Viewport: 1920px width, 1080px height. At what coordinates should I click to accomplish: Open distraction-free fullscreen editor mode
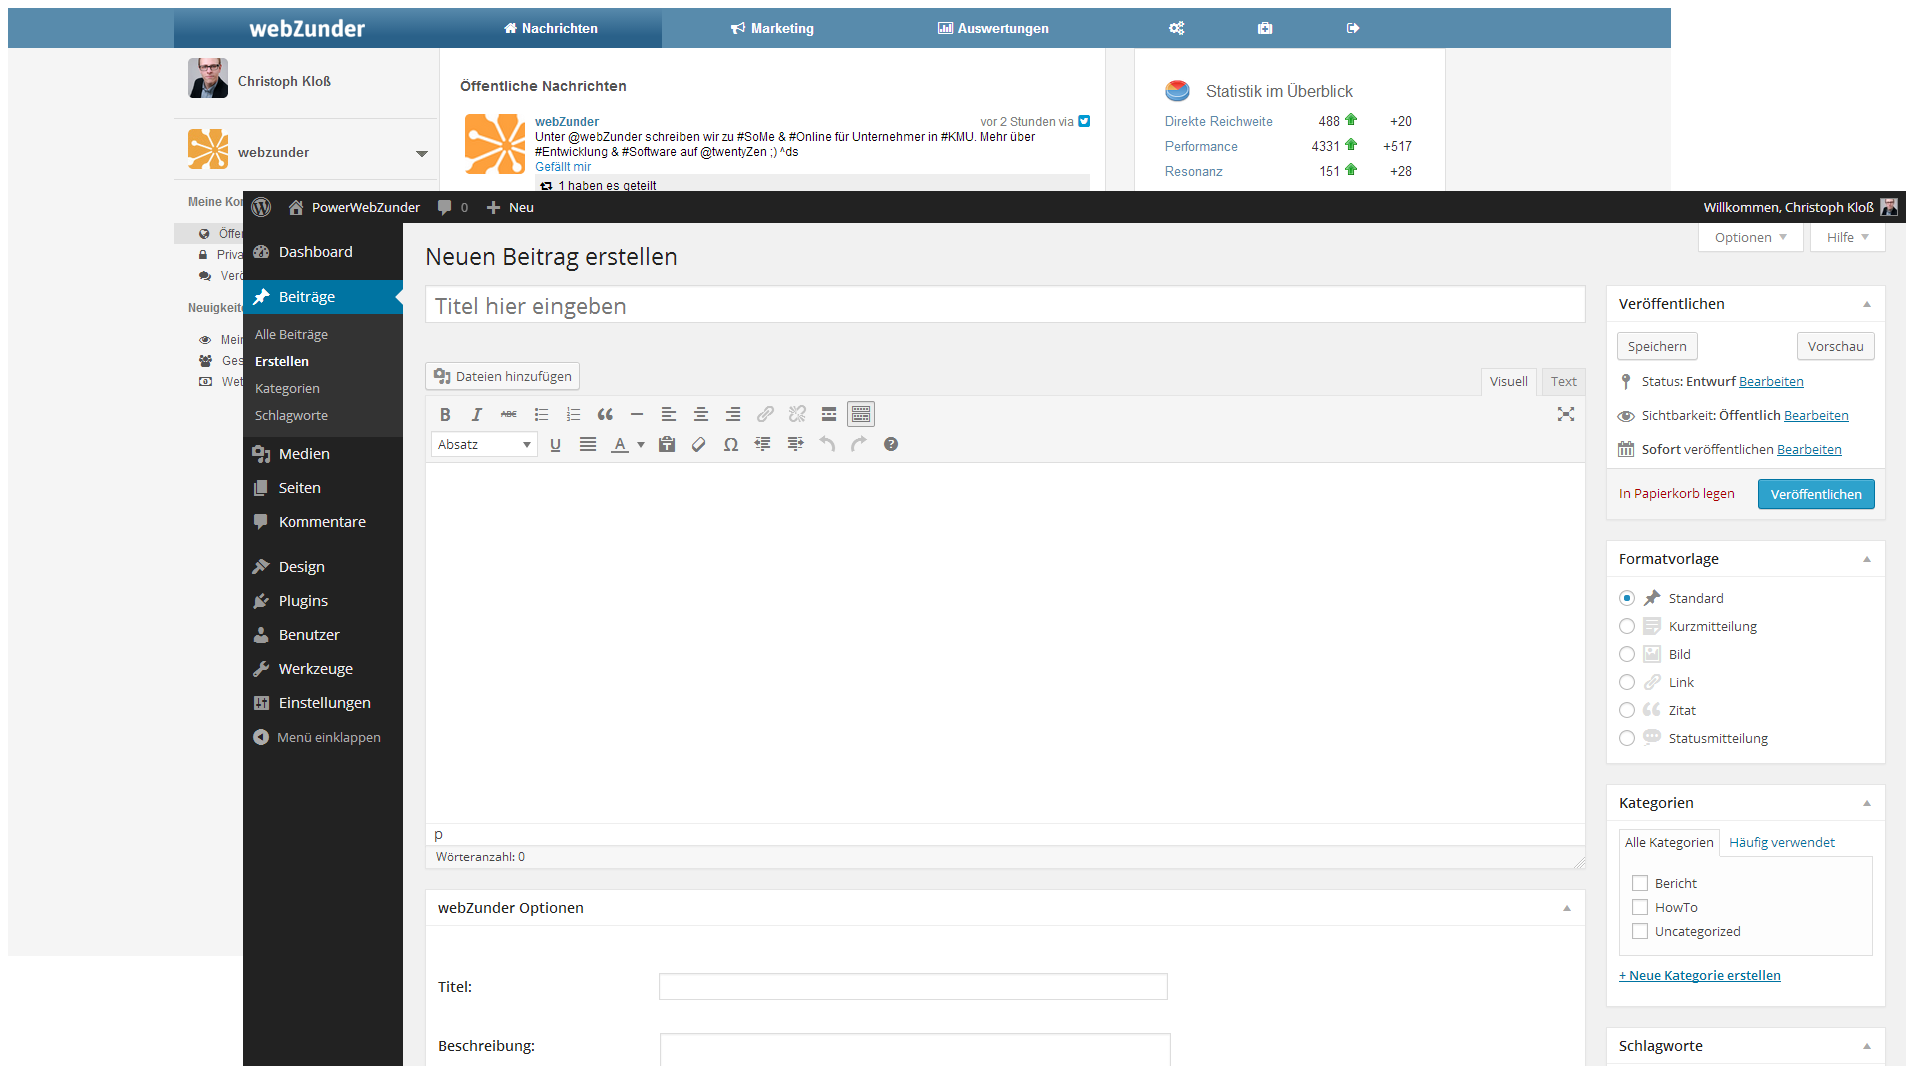tap(1566, 414)
